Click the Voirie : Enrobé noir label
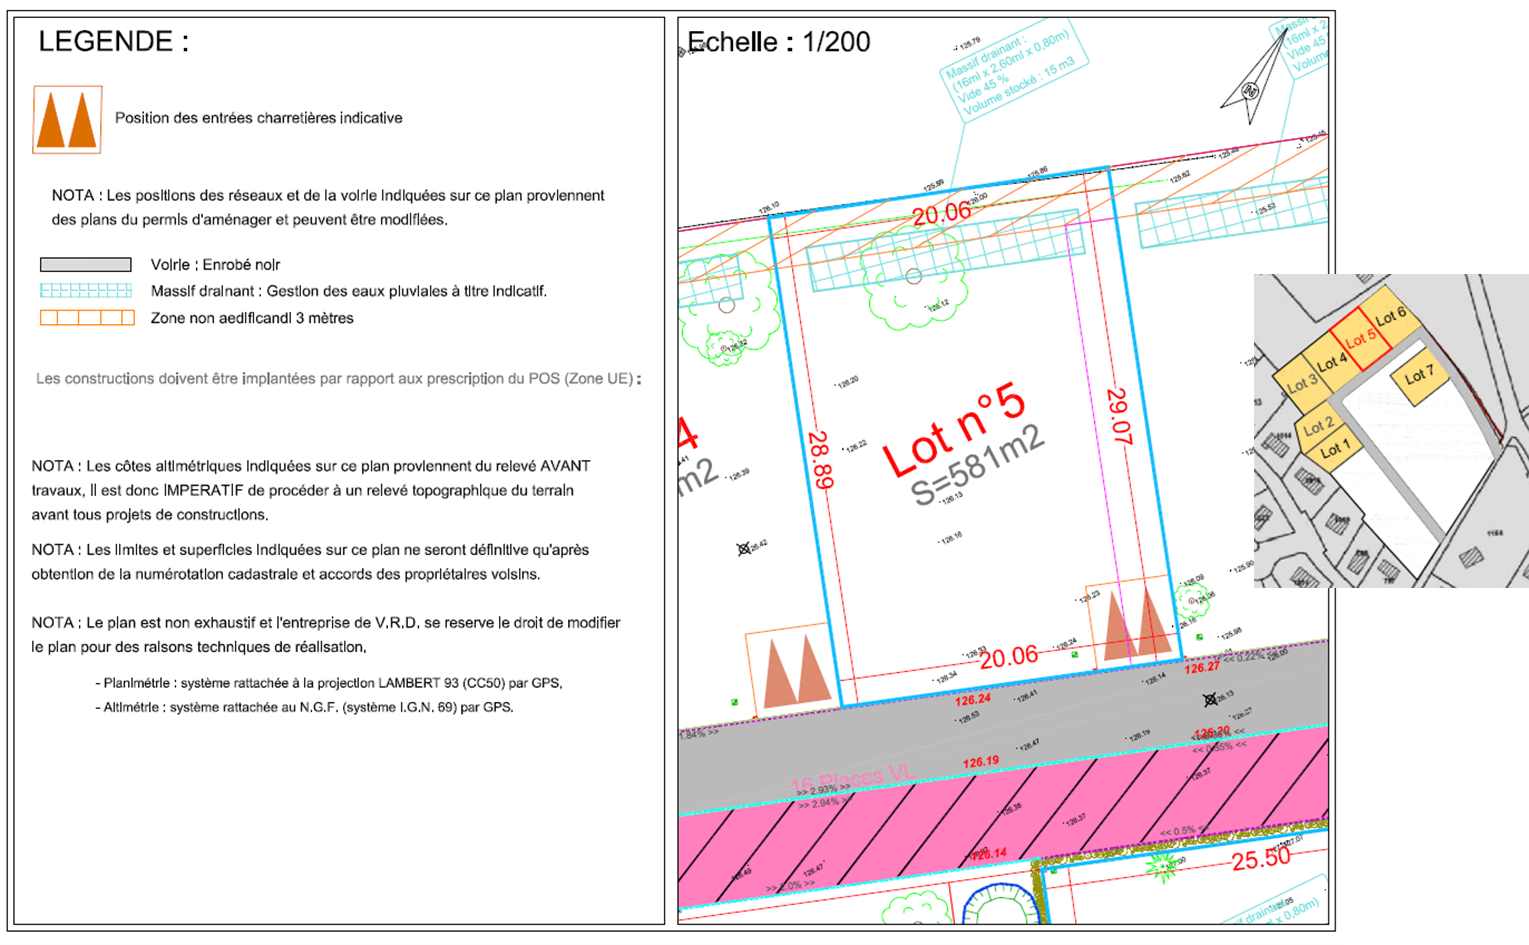The image size is (1529, 945). [x=215, y=265]
